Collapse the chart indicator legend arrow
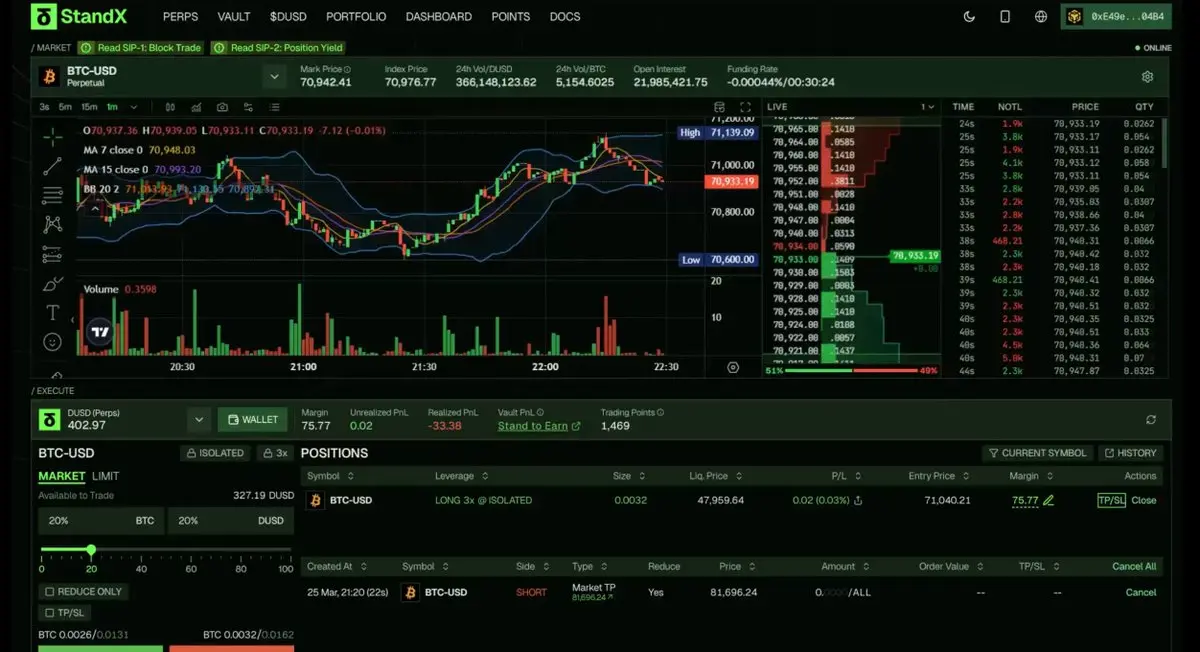 click(x=96, y=209)
